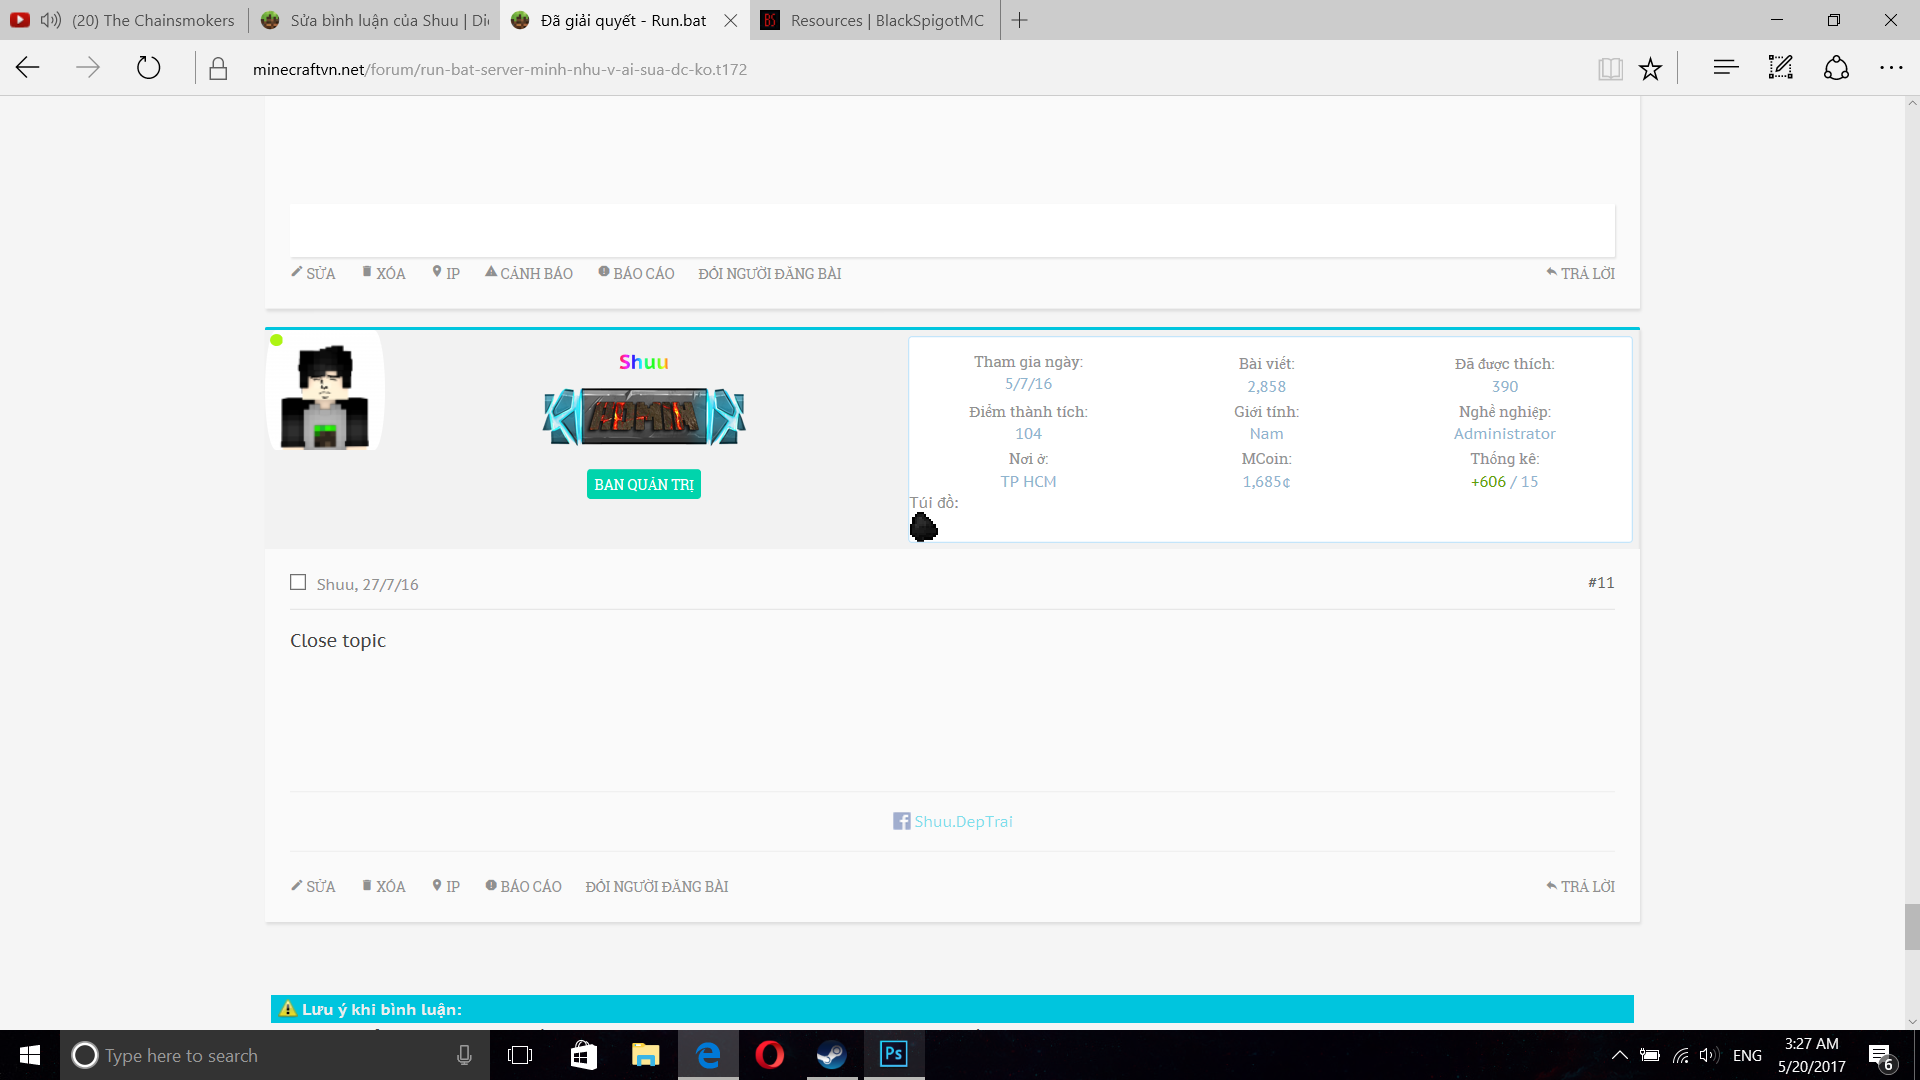The width and height of the screenshot is (1920, 1080).
Task: Click the Edge reading view icon
Action: point(1610,69)
